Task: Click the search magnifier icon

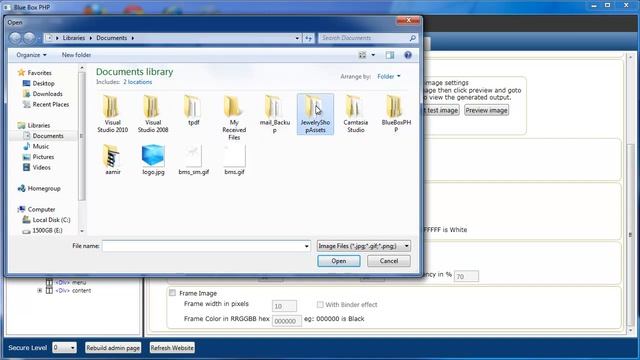Action: pos(413,38)
